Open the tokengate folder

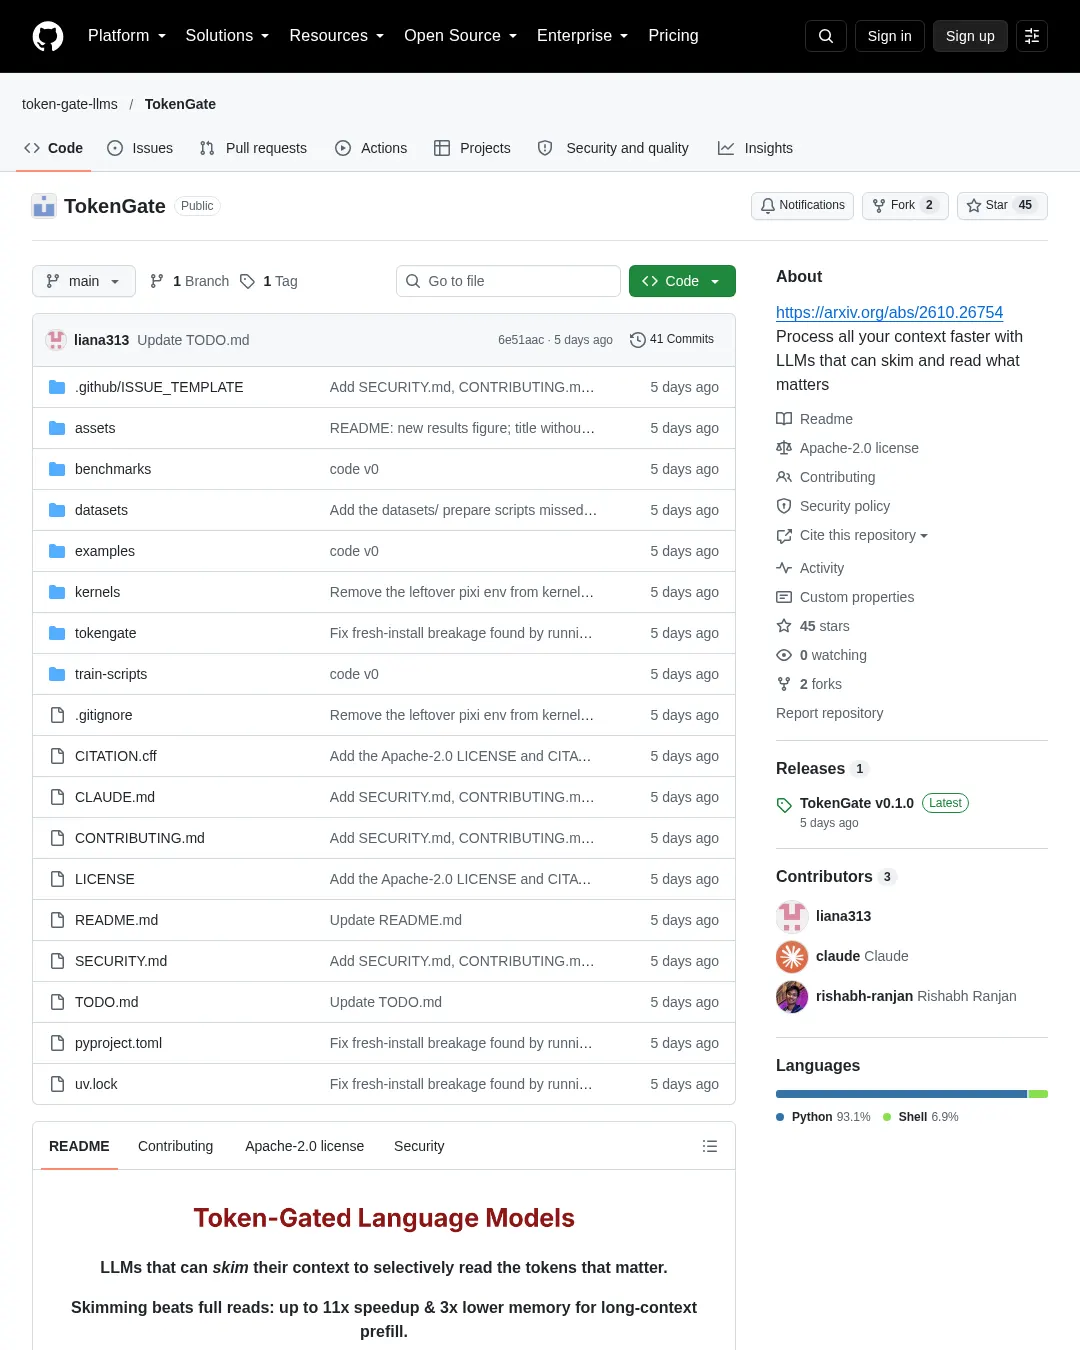point(105,633)
